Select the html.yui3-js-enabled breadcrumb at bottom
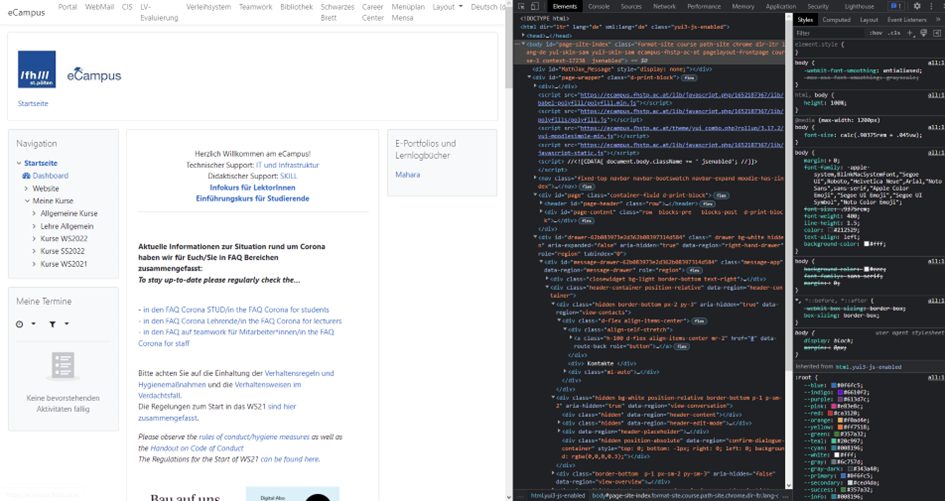Viewport: 945px width, 501px height. [557, 496]
